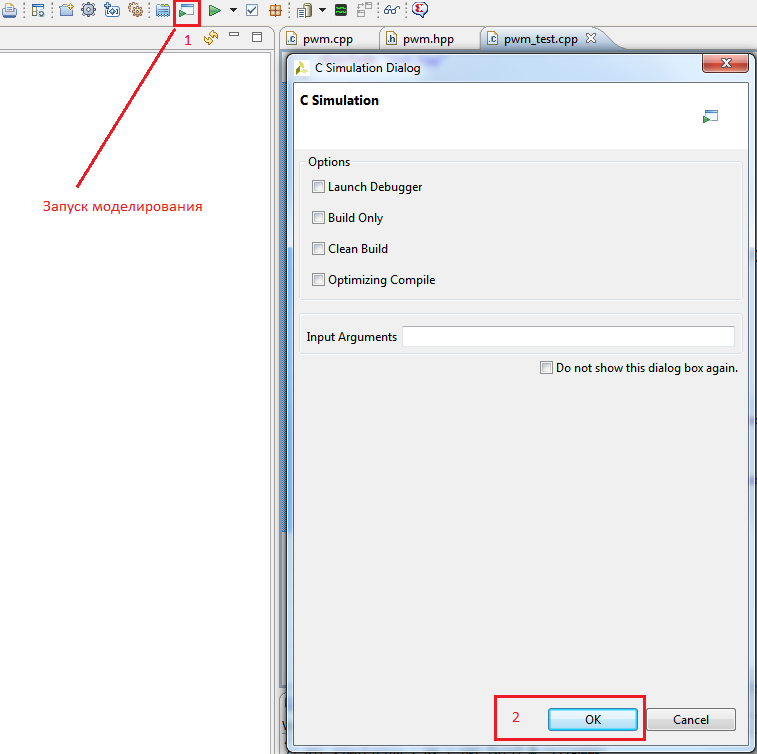
Task: Enable the Launch Debugger checkbox
Action: click(x=319, y=187)
